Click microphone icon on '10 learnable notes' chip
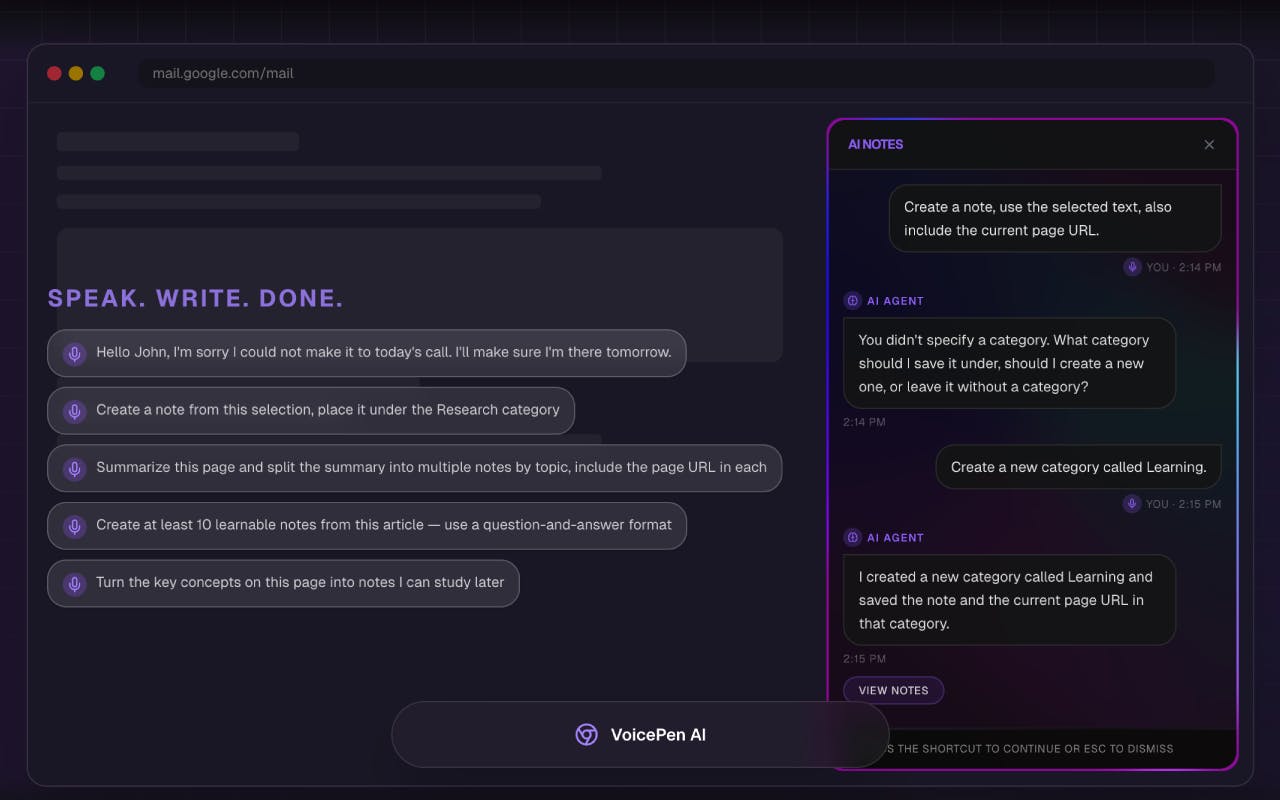This screenshot has height=800, width=1280. [74, 526]
